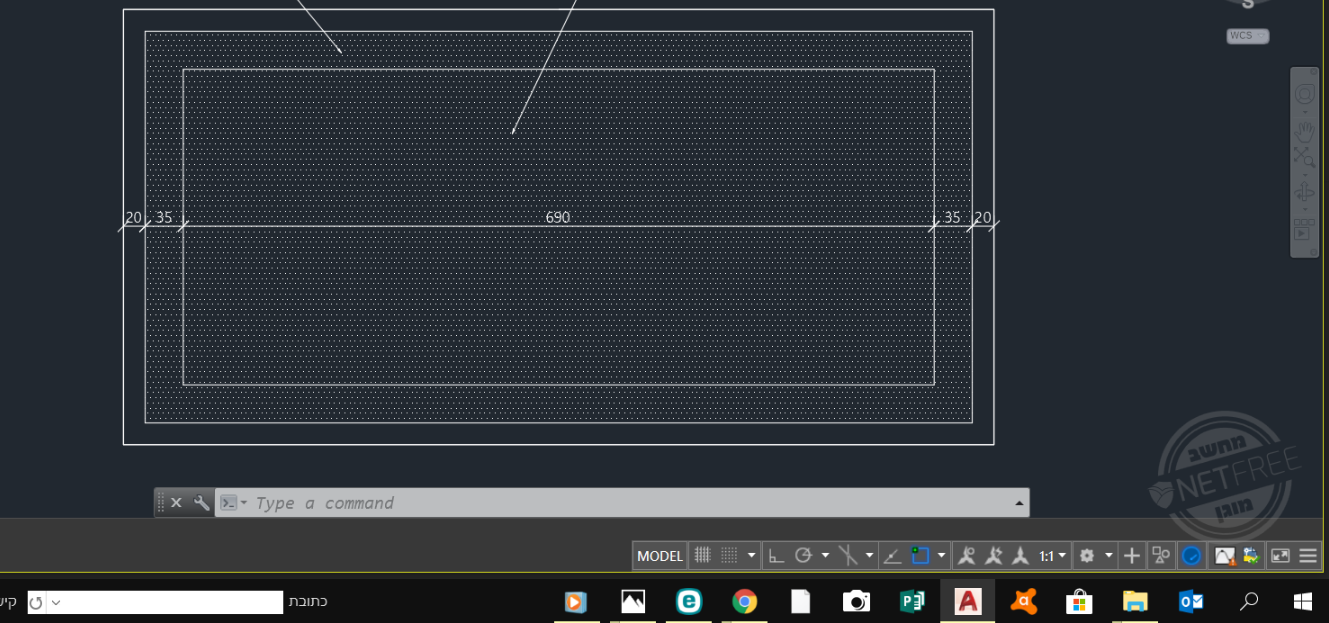Expand orbit options arrow in navigation bar
The width and height of the screenshot is (1329, 623).
point(1305,209)
